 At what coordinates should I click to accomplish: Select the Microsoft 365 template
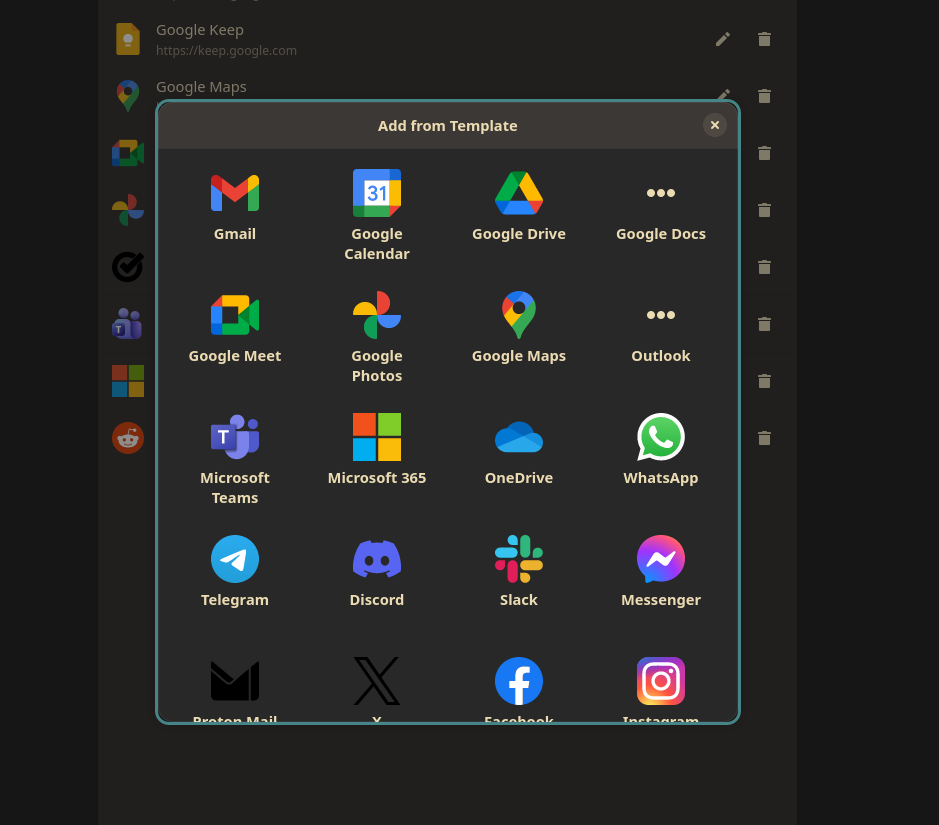click(377, 451)
